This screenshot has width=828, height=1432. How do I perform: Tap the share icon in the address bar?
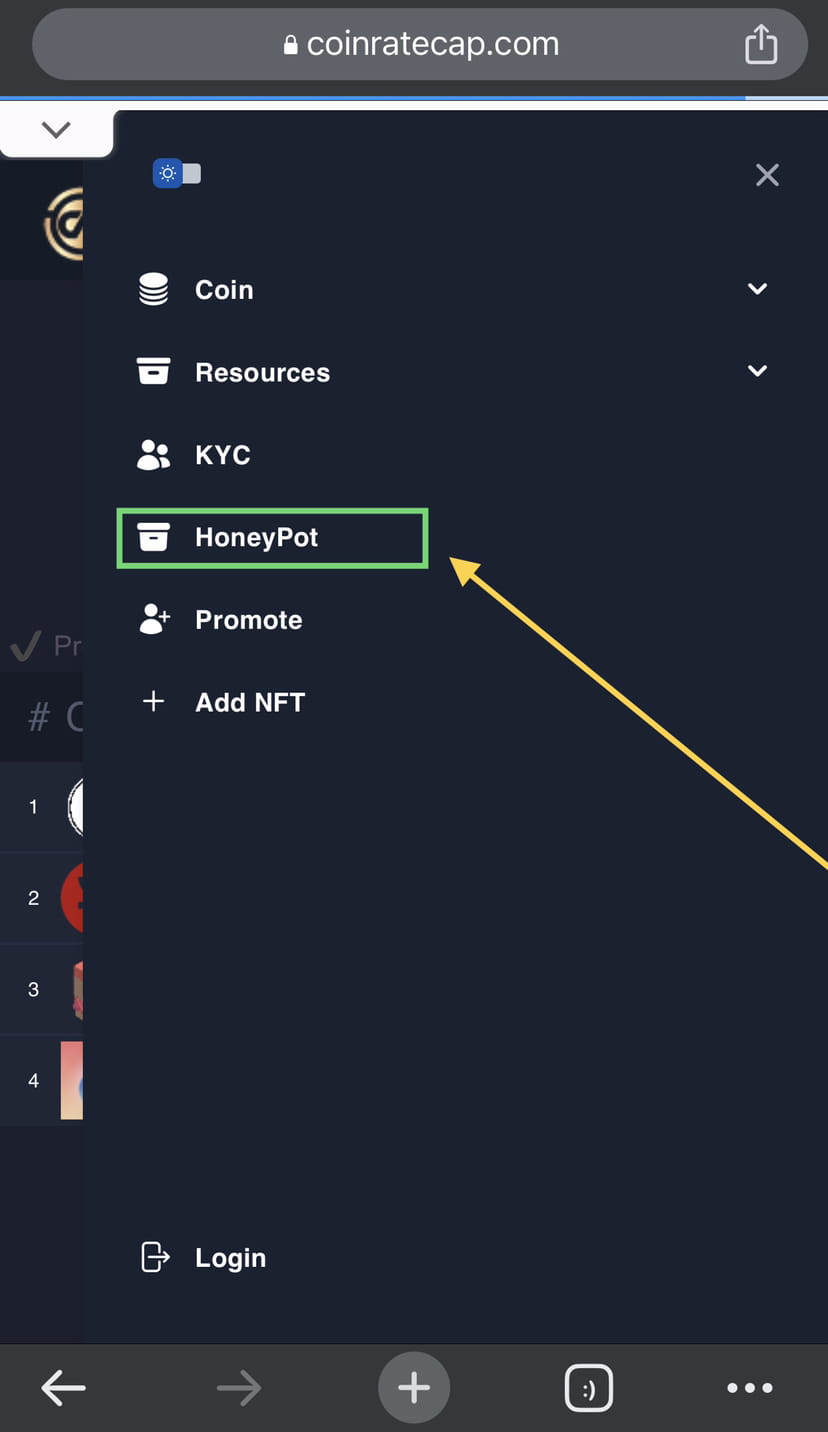point(761,44)
